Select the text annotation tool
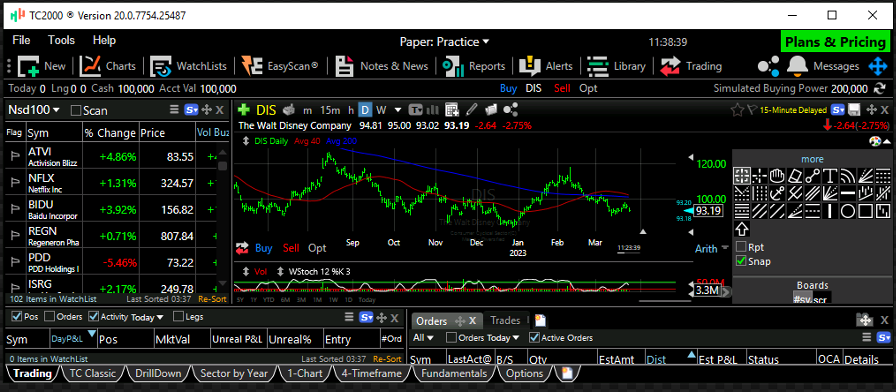This screenshot has height=392, width=896. 830,176
